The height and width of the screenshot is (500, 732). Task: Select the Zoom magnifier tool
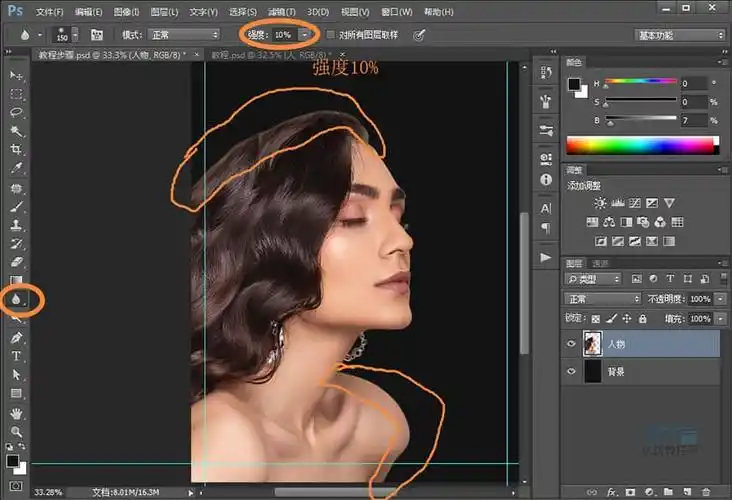click(16, 432)
